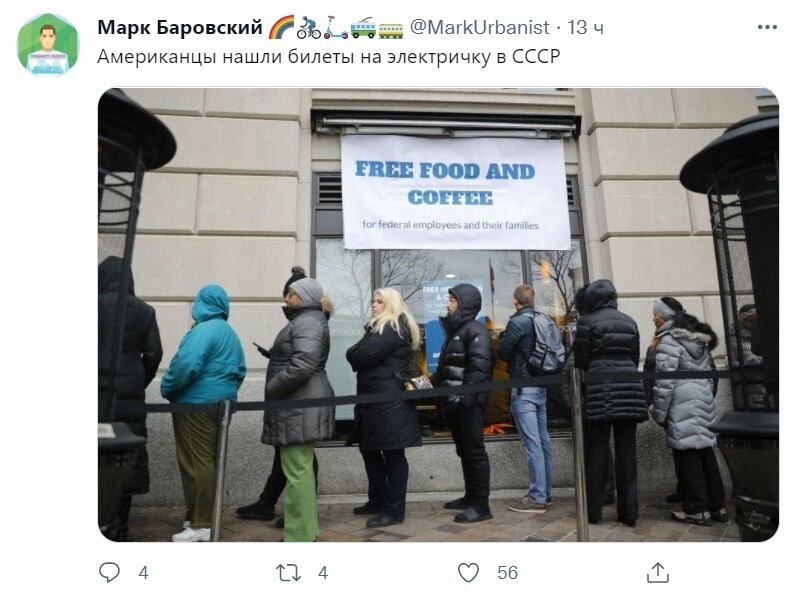Click the cyclist emoji in the name
This screenshot has height=598, width=802.
308,27
